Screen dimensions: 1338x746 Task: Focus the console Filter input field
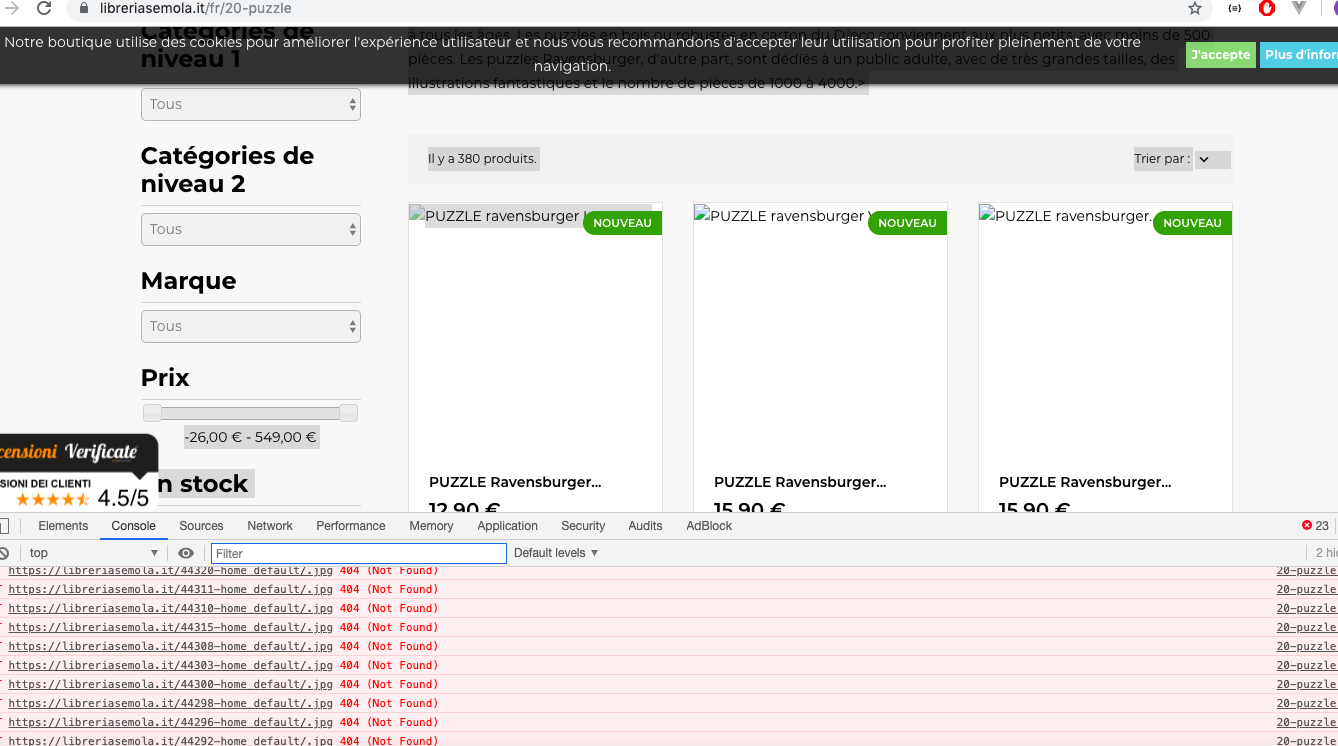[359, 553]
